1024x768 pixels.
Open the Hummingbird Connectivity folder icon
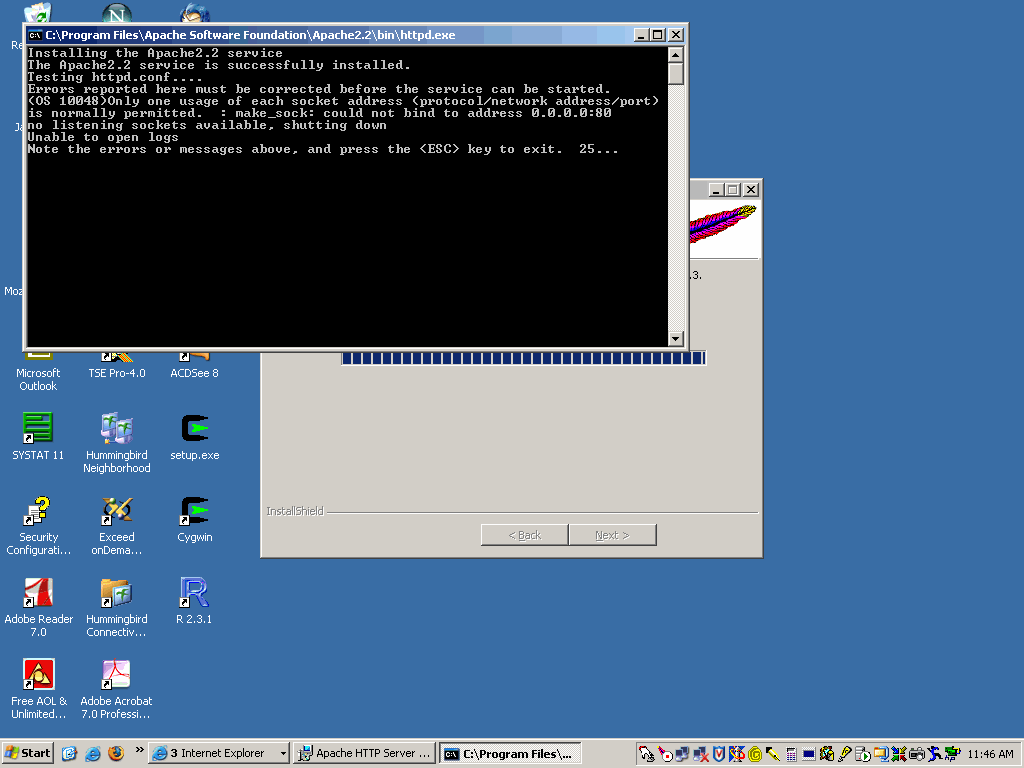[117, 607]
